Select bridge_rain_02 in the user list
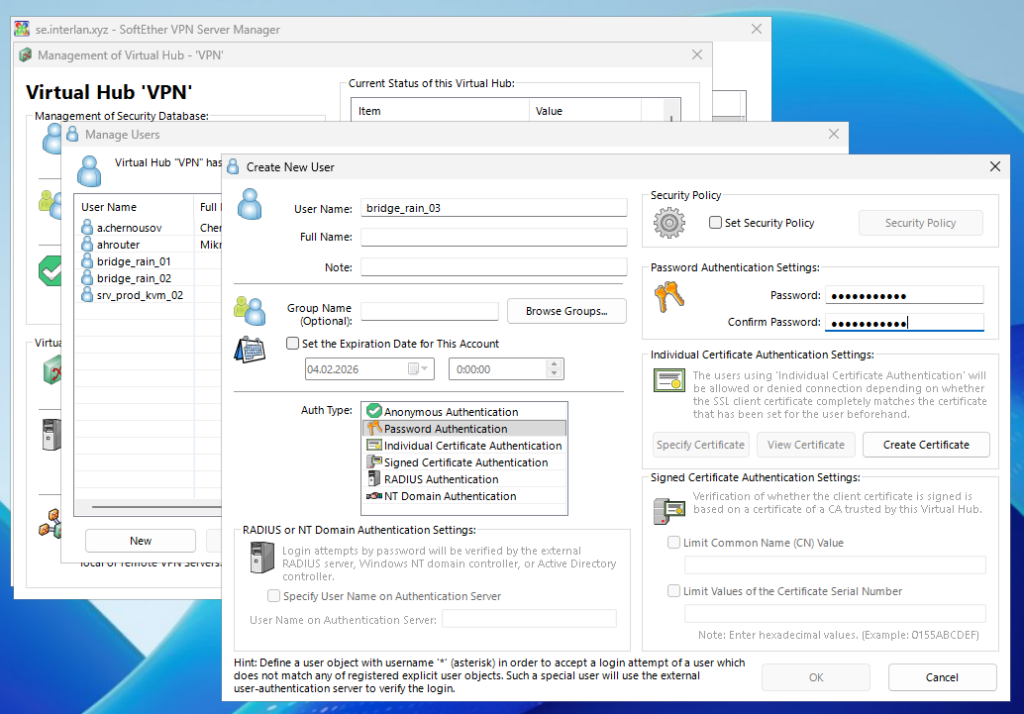 point(133,279)
